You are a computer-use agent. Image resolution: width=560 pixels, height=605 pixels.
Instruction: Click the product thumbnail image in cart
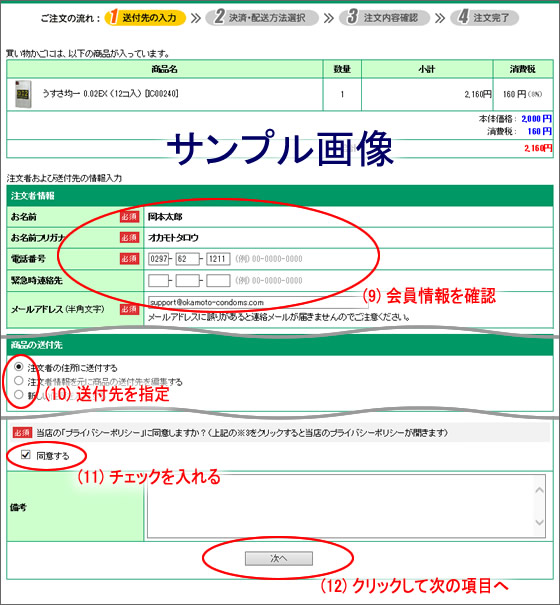tap(23, 94)
